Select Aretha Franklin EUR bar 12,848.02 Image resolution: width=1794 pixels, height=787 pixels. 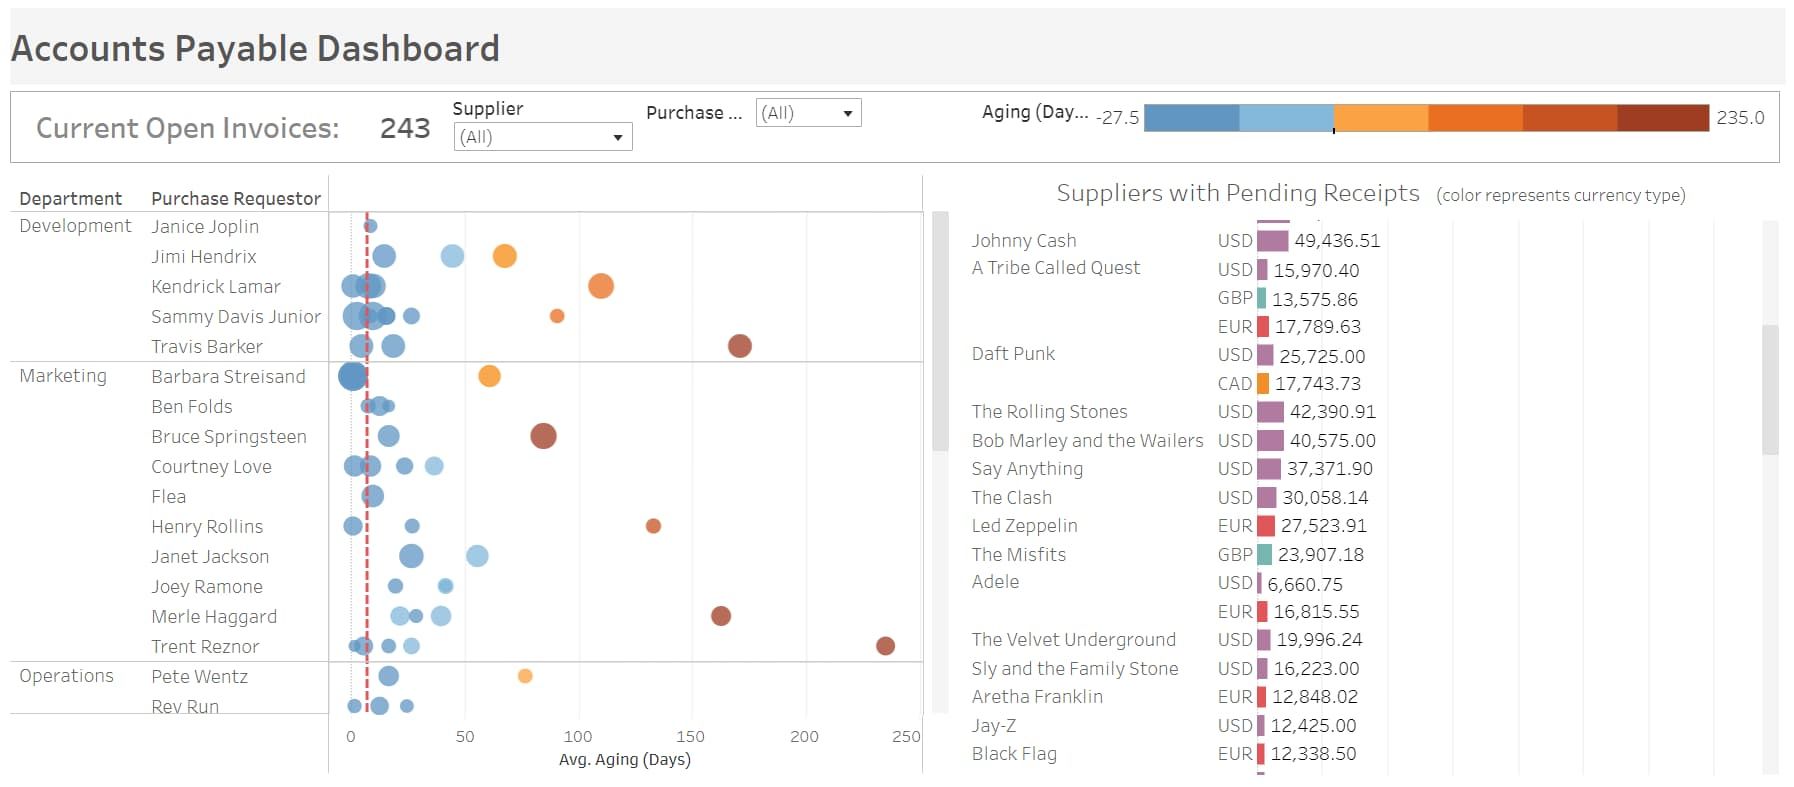click(x=1261, y=697)
